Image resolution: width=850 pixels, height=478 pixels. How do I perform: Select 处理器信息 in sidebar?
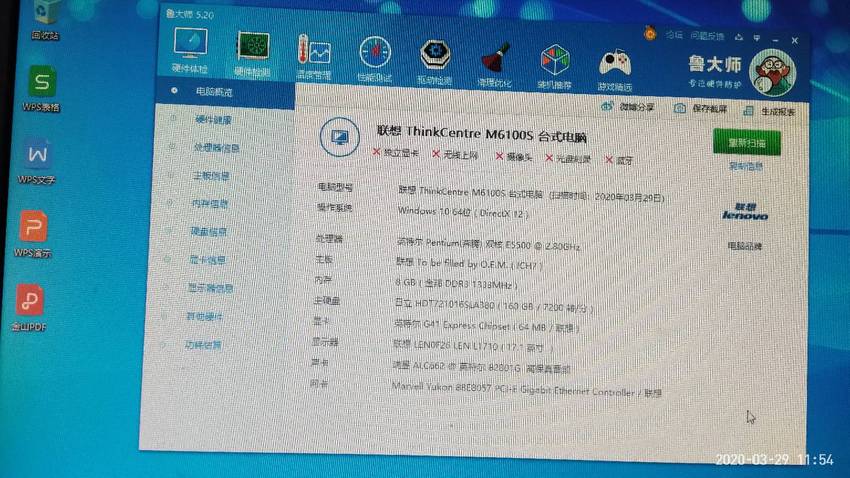click(x=216, y=147)
